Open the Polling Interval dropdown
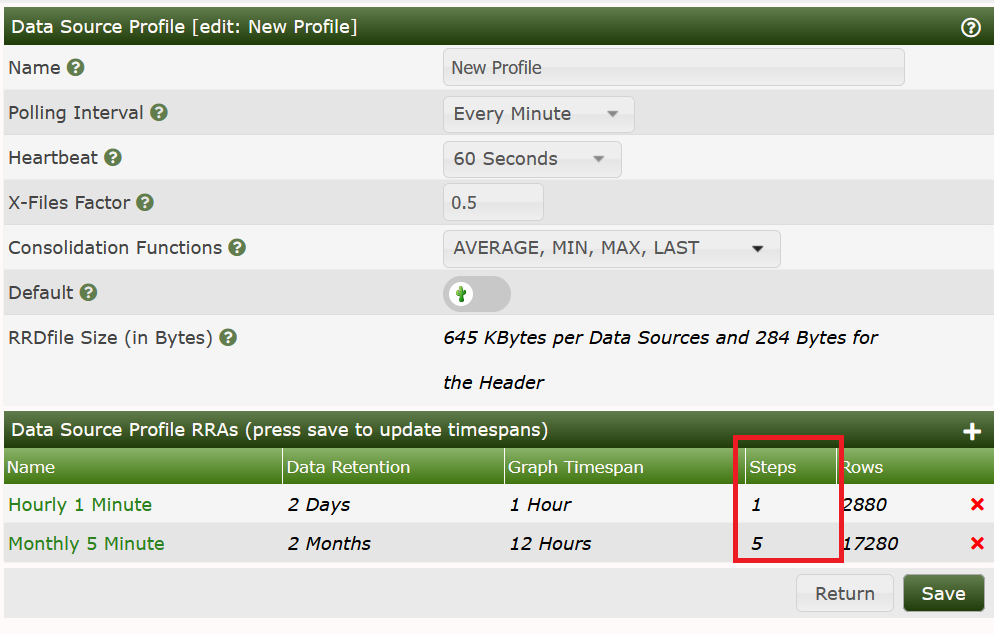Screen dimensions: 994x634 538,113
